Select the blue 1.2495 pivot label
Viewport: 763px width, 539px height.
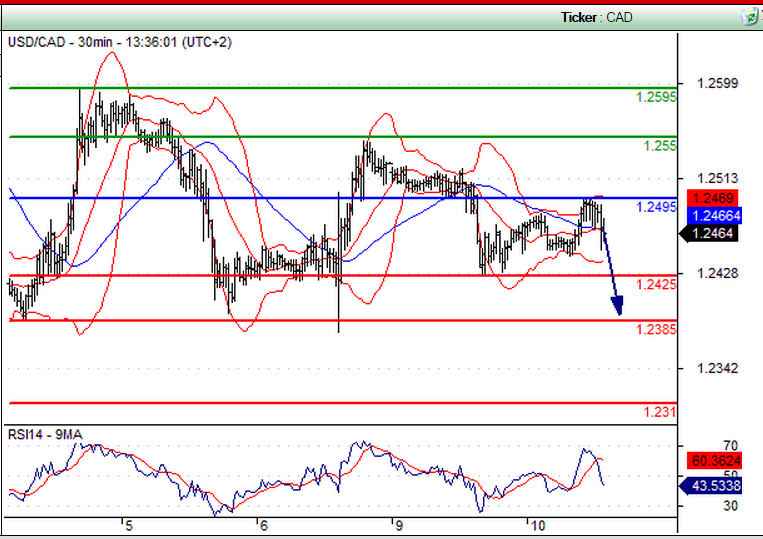pyautogui.click(x=656, y=207)
